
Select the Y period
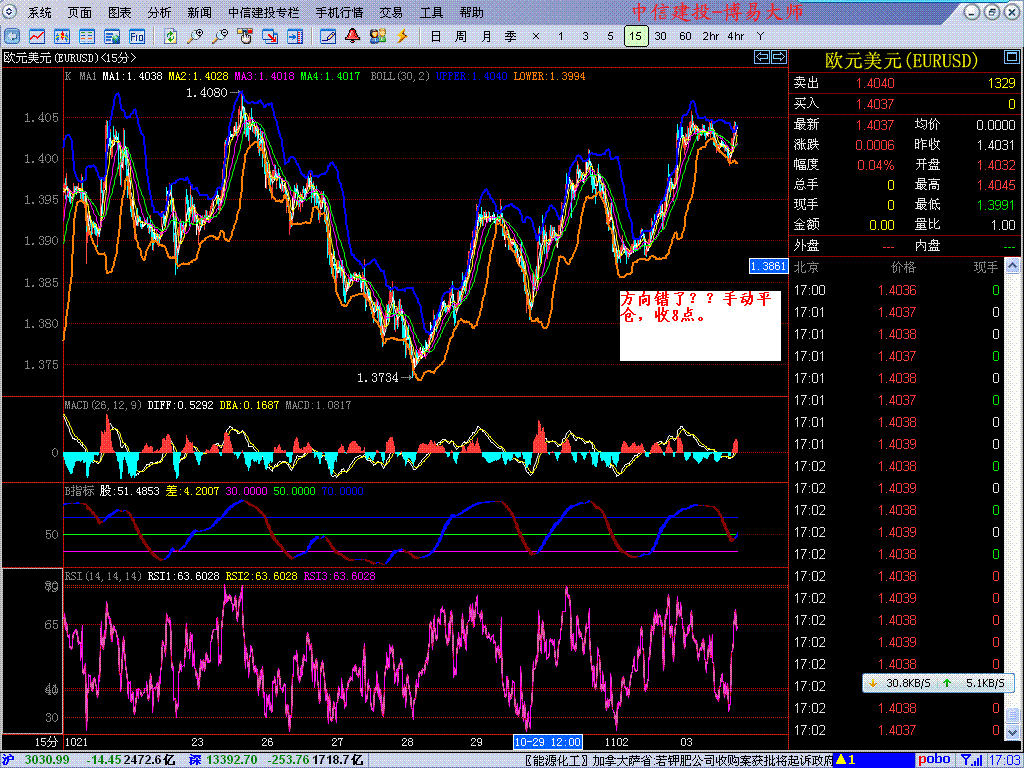point(760,36)
